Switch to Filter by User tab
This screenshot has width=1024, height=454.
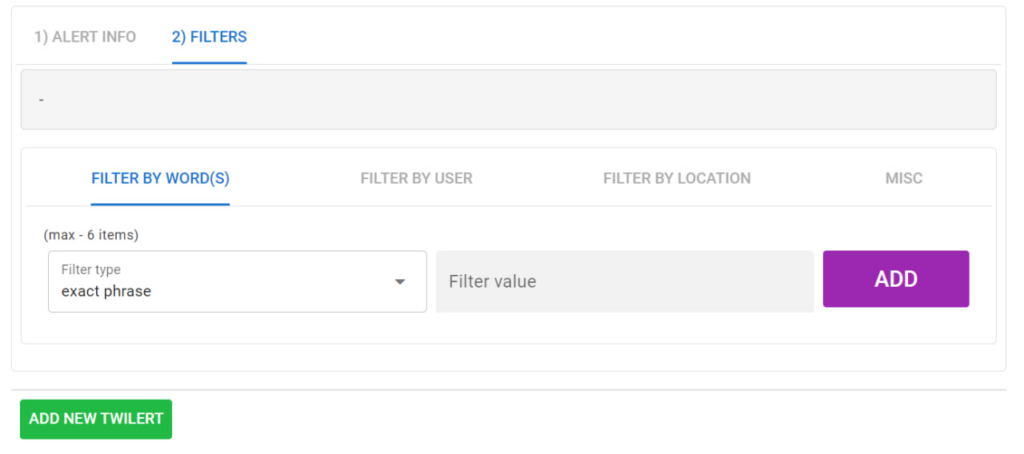tap(416, 178)
